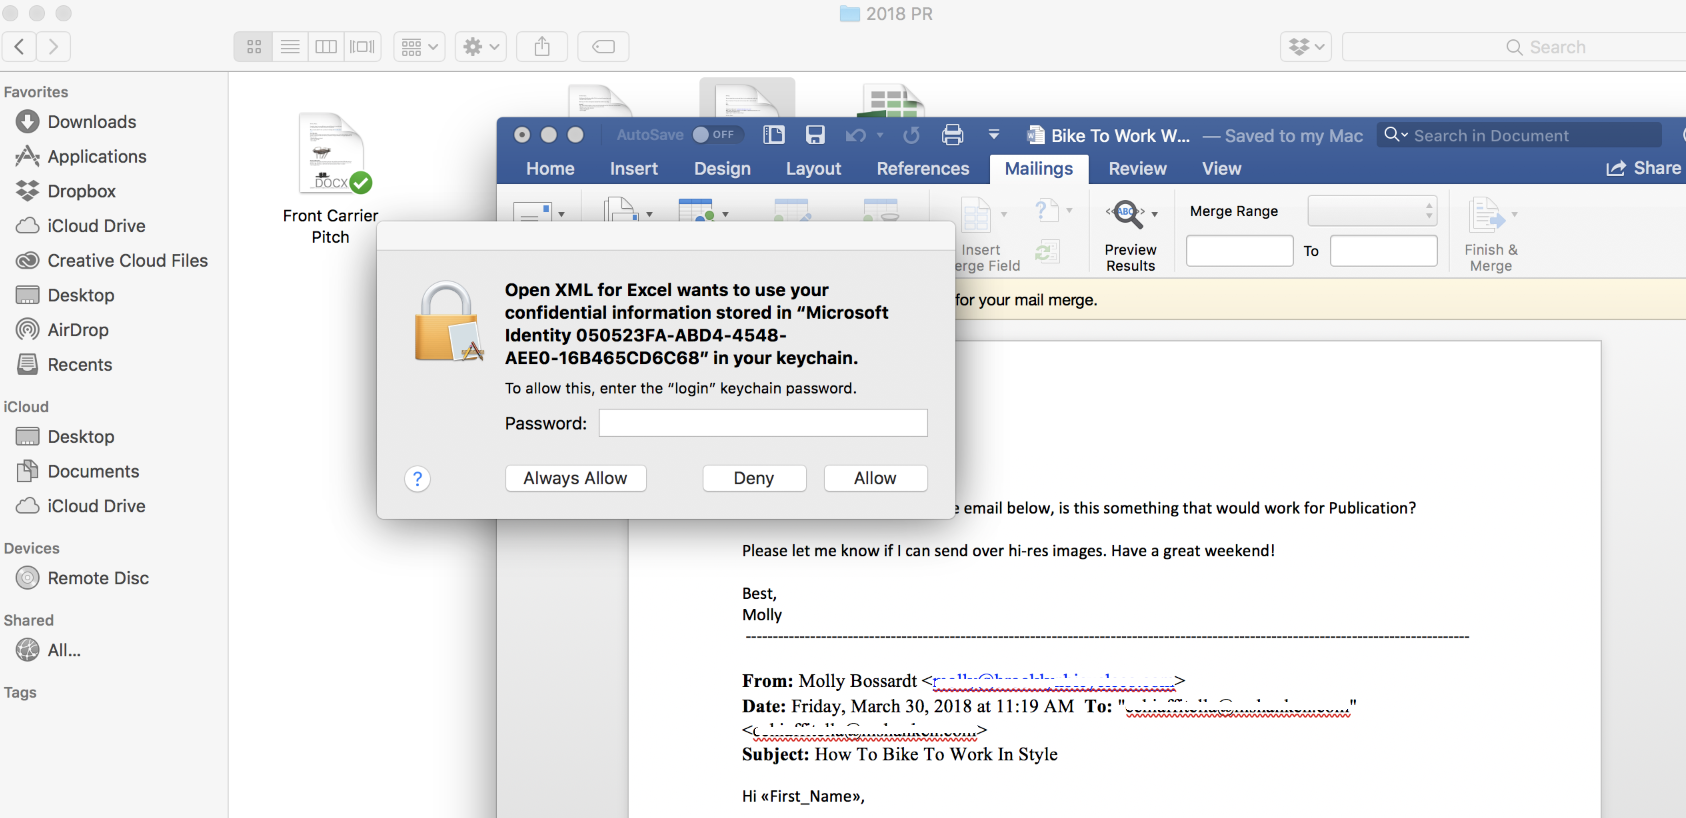Switch to the Design ribbon tab

coord(722,169)
